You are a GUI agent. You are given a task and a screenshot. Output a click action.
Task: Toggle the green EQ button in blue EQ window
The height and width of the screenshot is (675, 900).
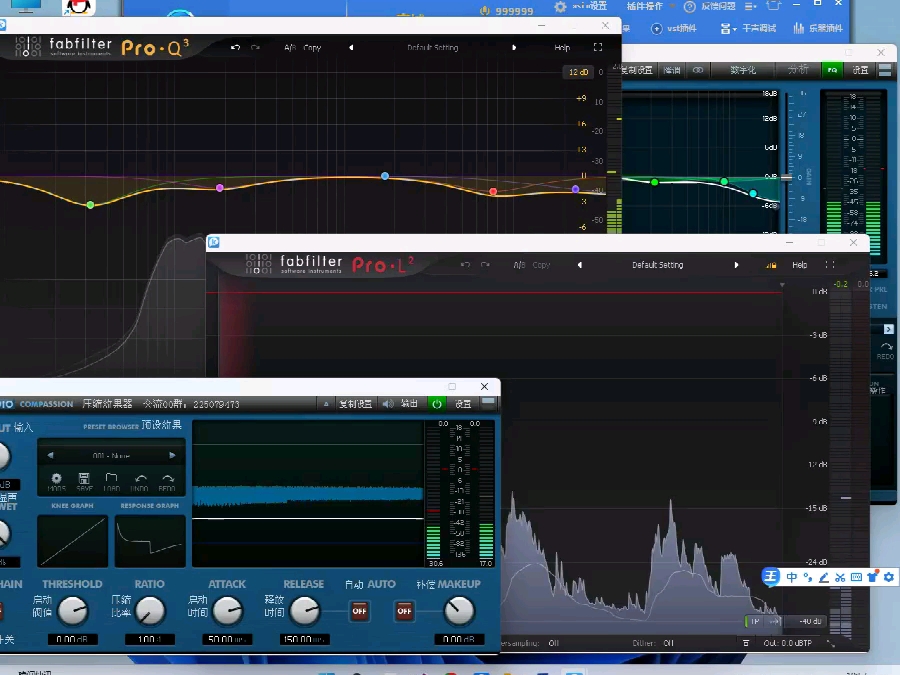pyautogui.click(x=832, y=70)
